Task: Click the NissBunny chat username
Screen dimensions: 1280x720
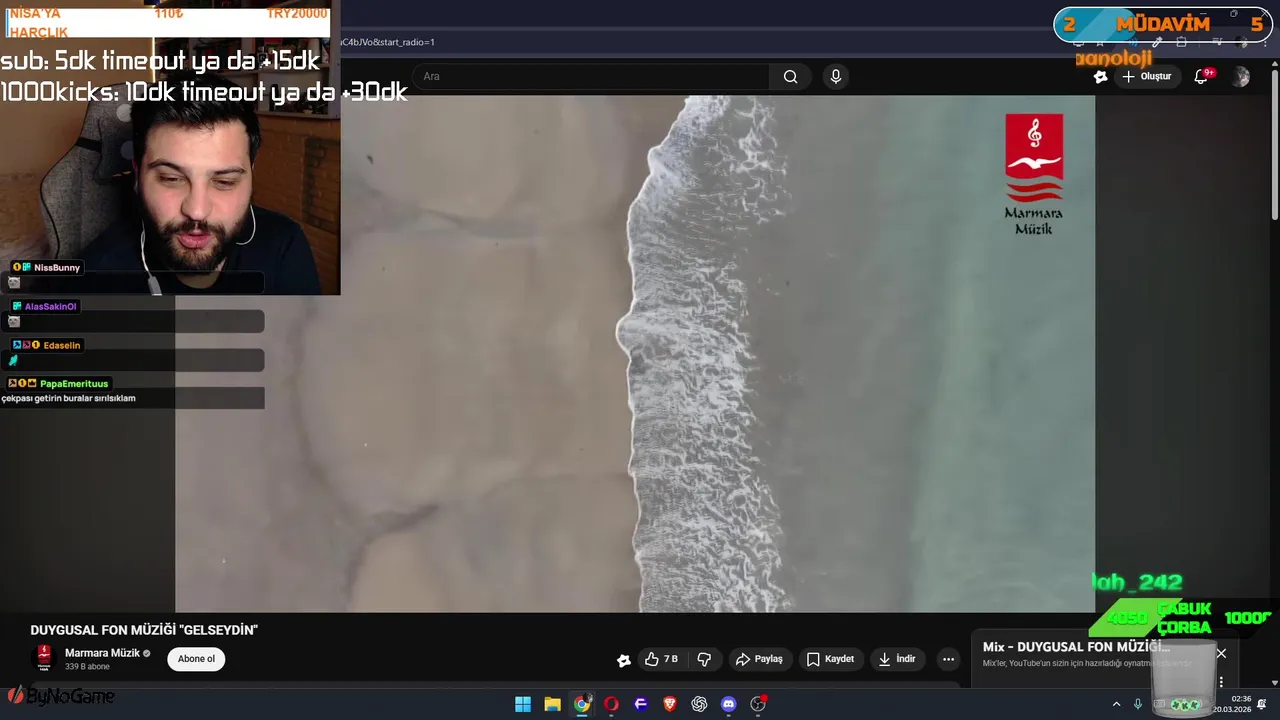Action: coord(57,268)
